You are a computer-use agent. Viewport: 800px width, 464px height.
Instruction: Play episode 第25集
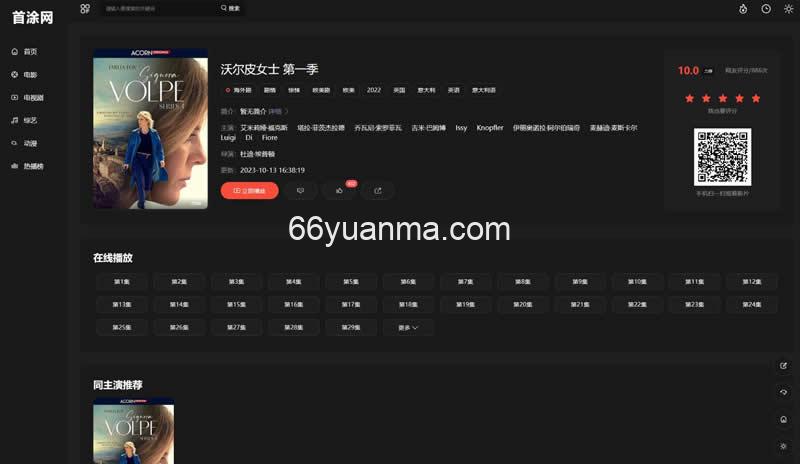121,327
